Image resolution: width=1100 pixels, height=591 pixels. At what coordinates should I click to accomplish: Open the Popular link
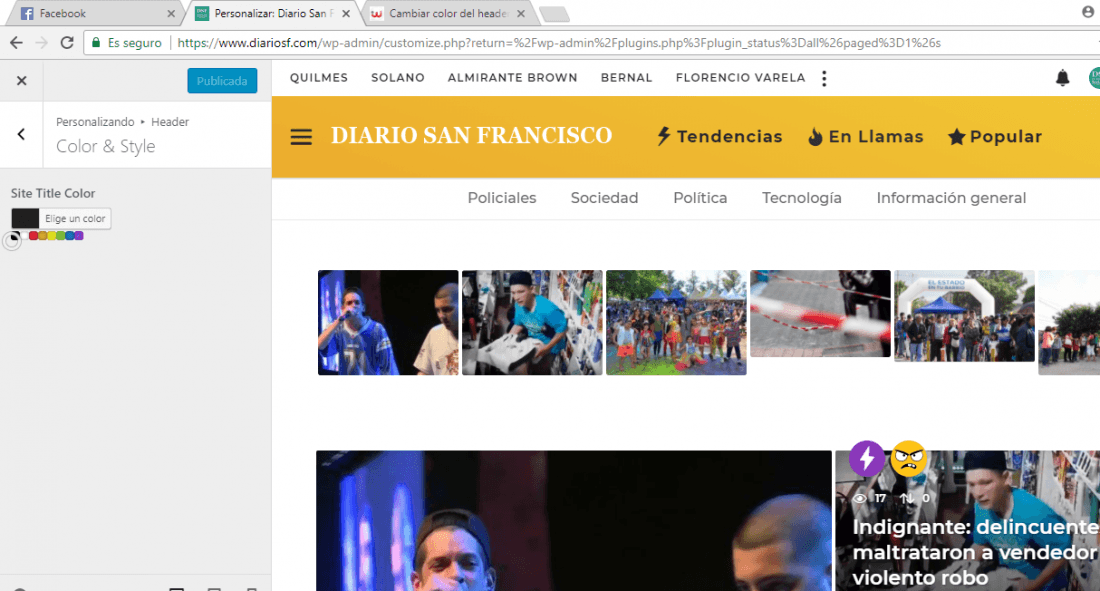[x=995, y=136]
